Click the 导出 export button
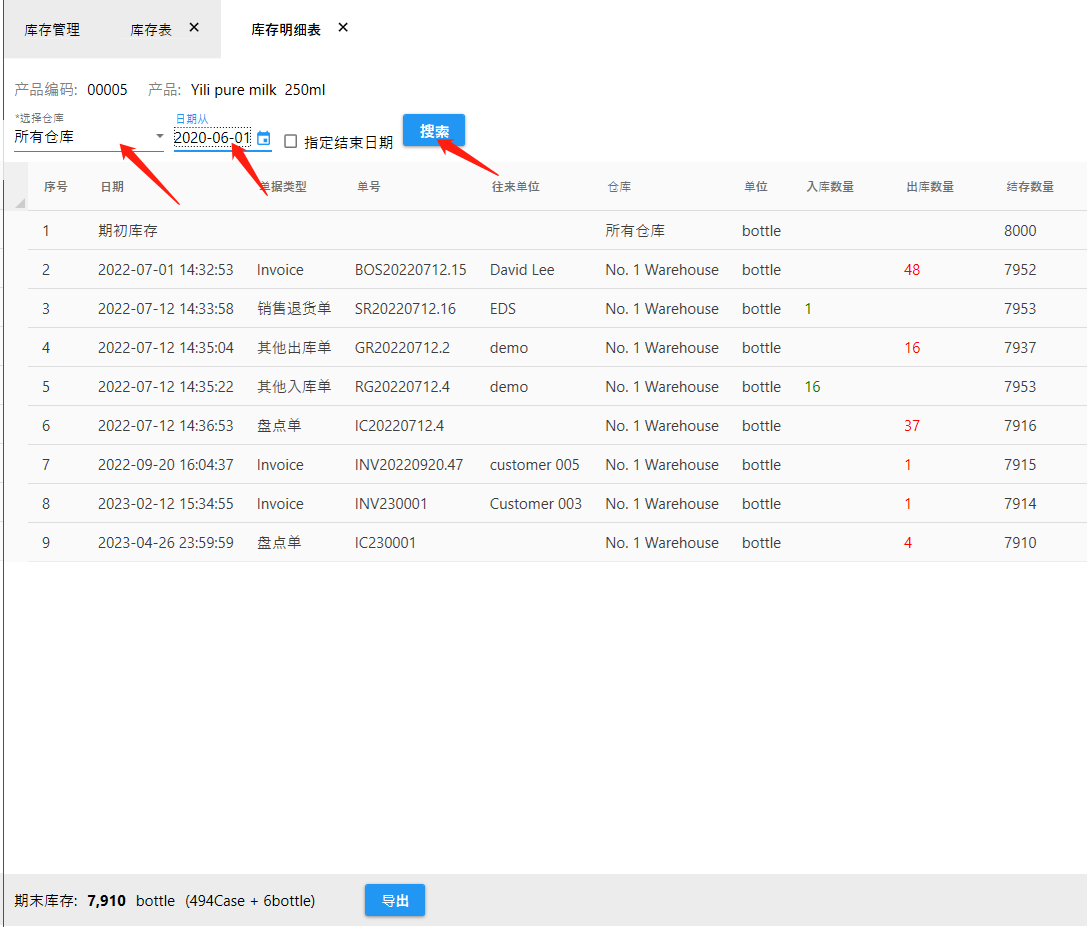 click(x=395, y=900)
